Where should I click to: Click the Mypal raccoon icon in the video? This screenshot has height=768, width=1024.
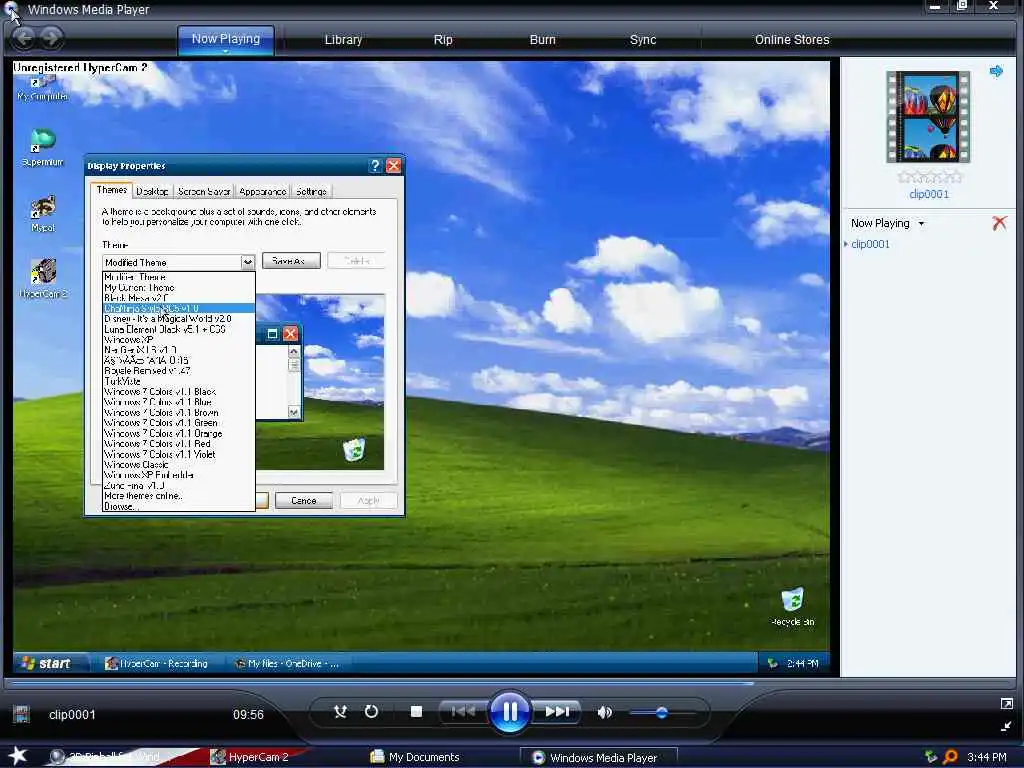pos(43,214)
